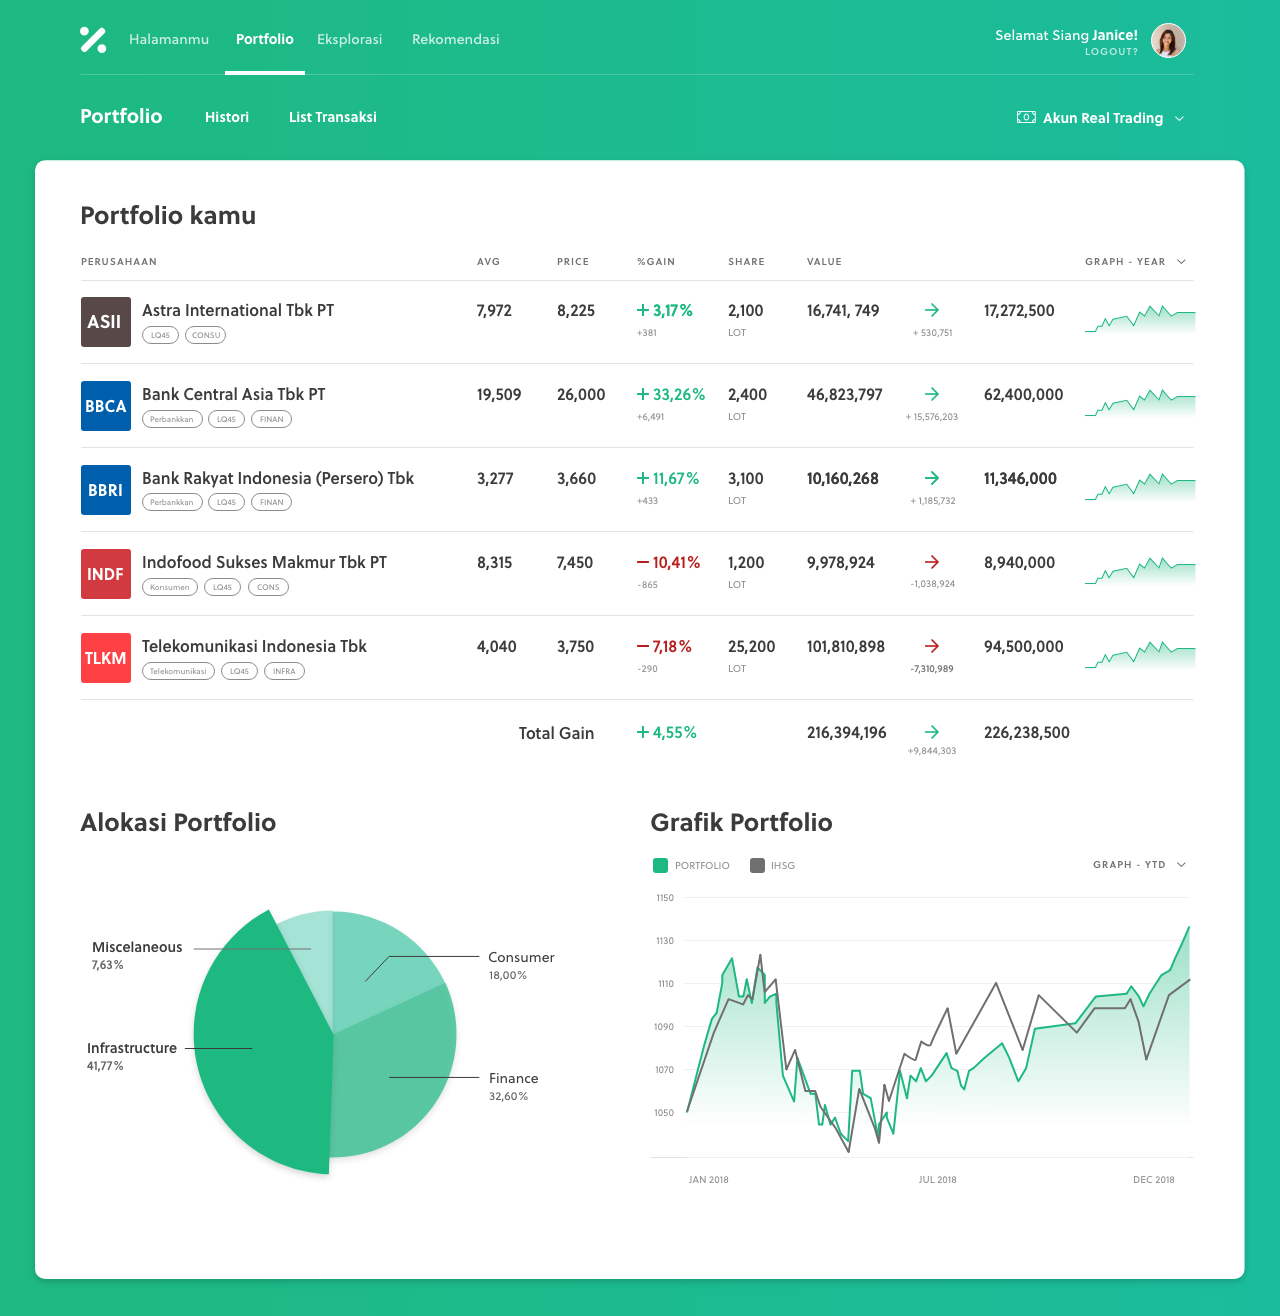Click red arrow in Indofood row
Image resolution: width=1280 pixels, height=1316 pixels.
[x=932, y=562]
